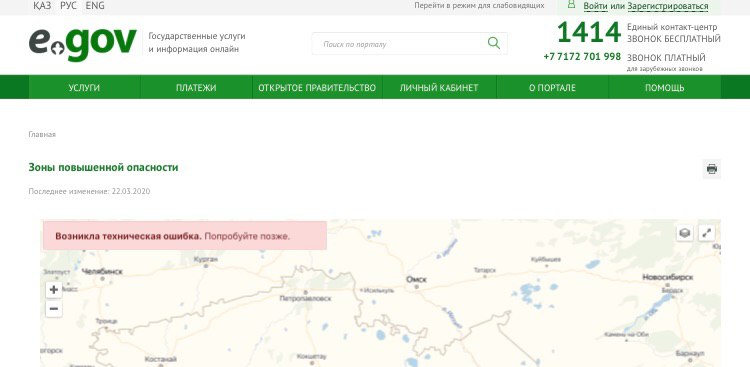Open the ЛИЧНЫЙ КАБИНЕТ menu

[439, 88]
